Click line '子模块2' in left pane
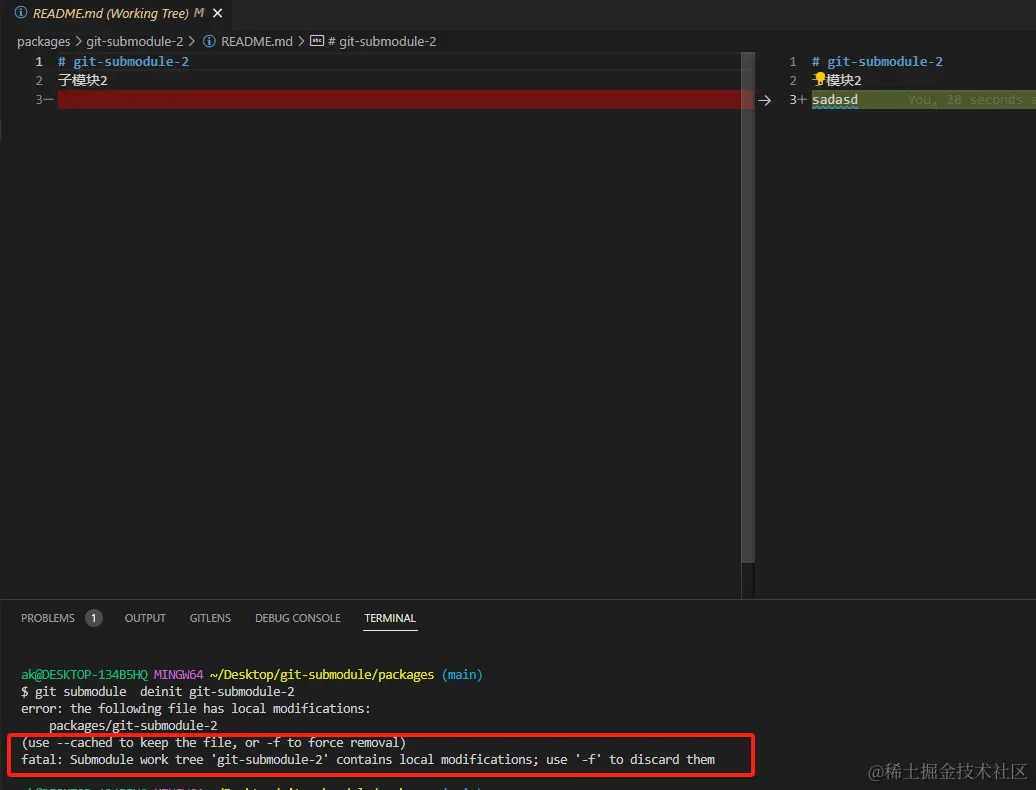This screenshot has width=1036, height=790. 83,81
